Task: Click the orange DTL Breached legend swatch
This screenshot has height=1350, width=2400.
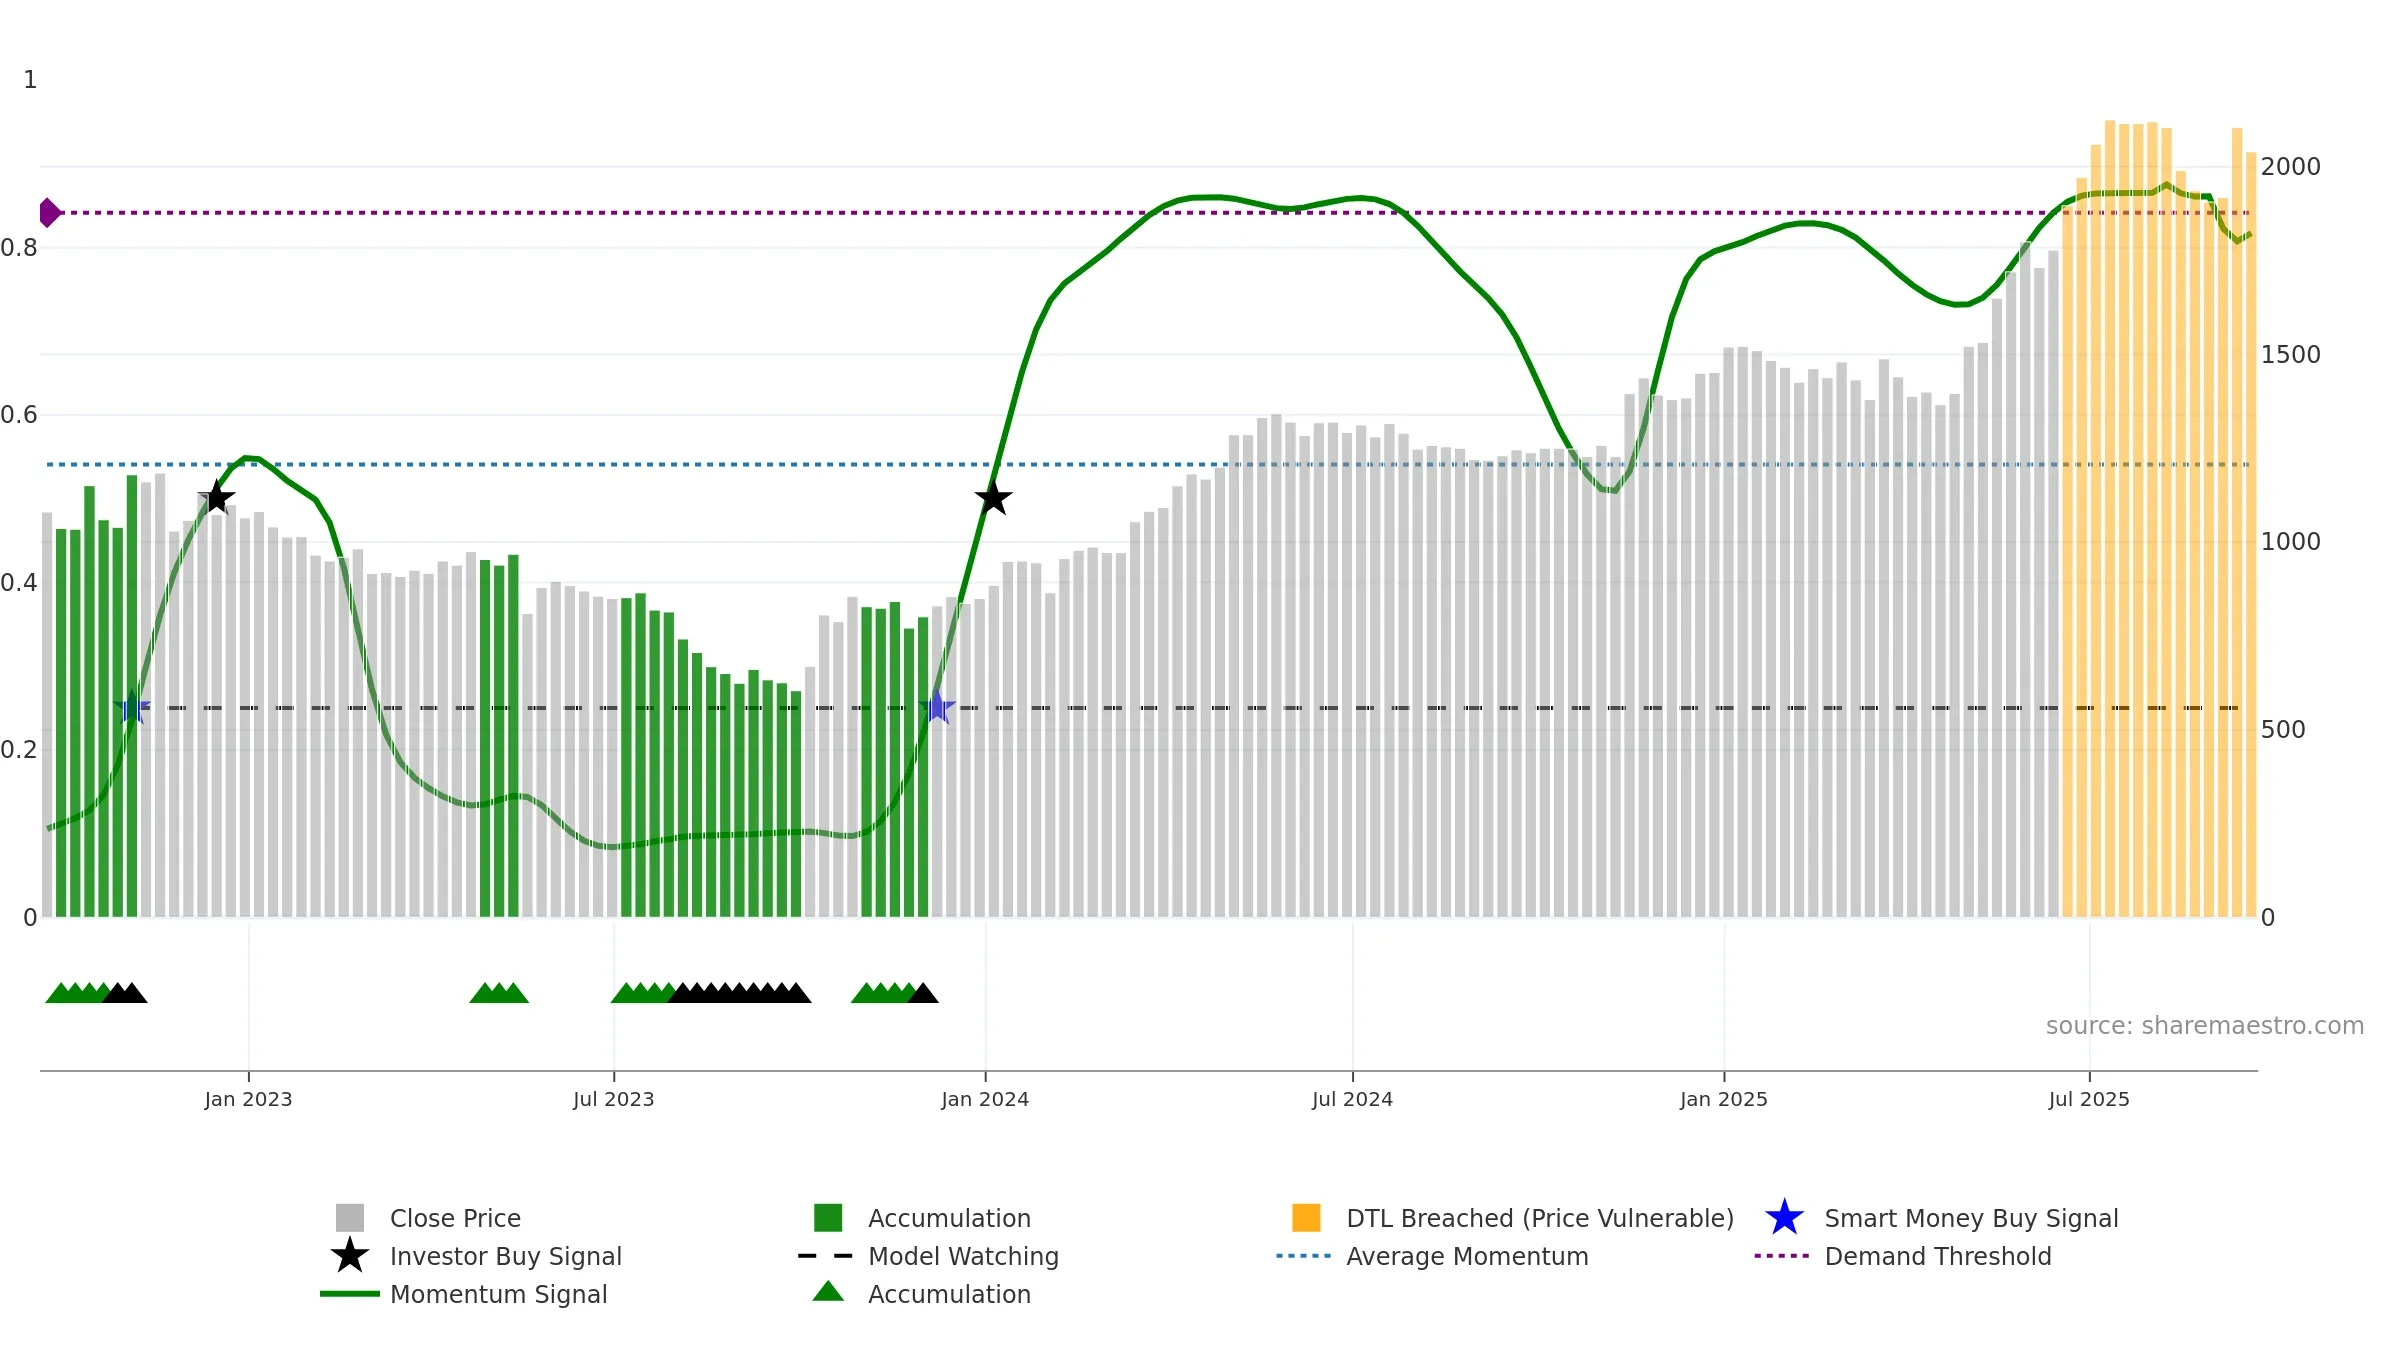Action: tap(1306, 1217)
